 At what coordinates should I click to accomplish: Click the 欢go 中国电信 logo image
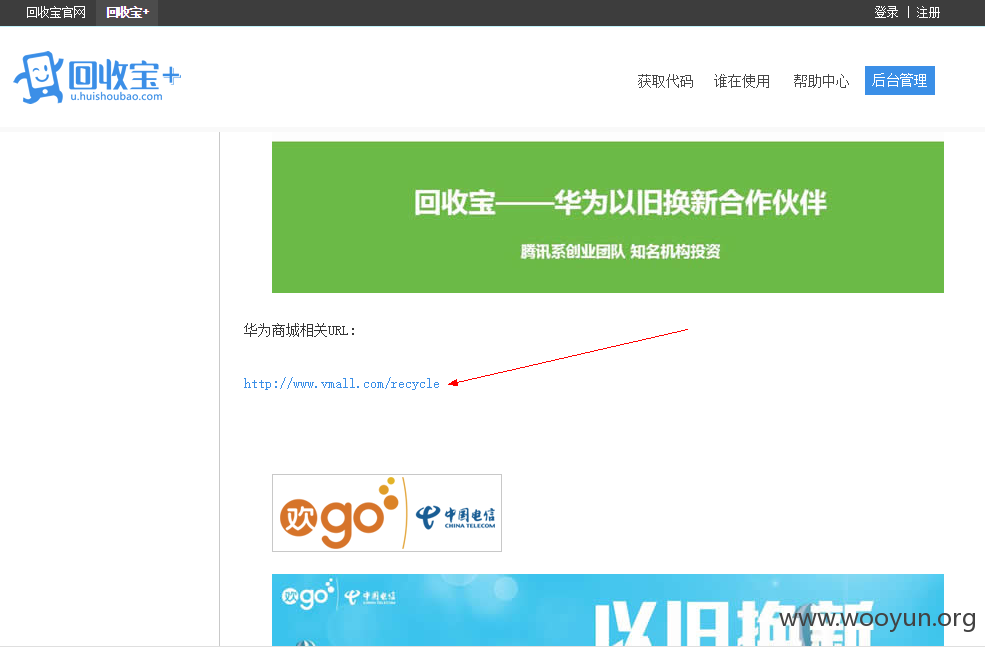point(387,513)
